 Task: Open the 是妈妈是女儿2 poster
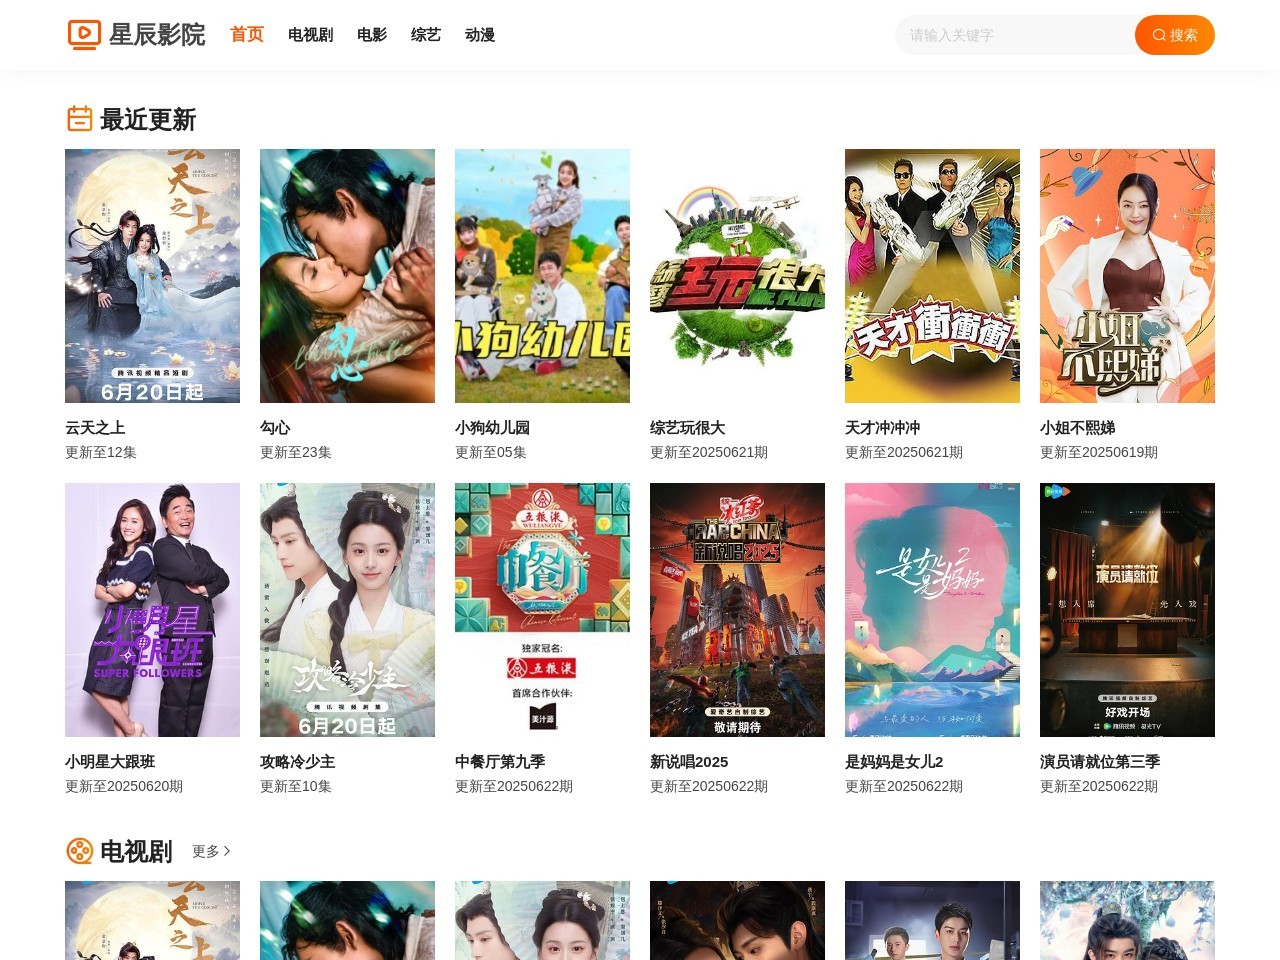tap(932, 610)
